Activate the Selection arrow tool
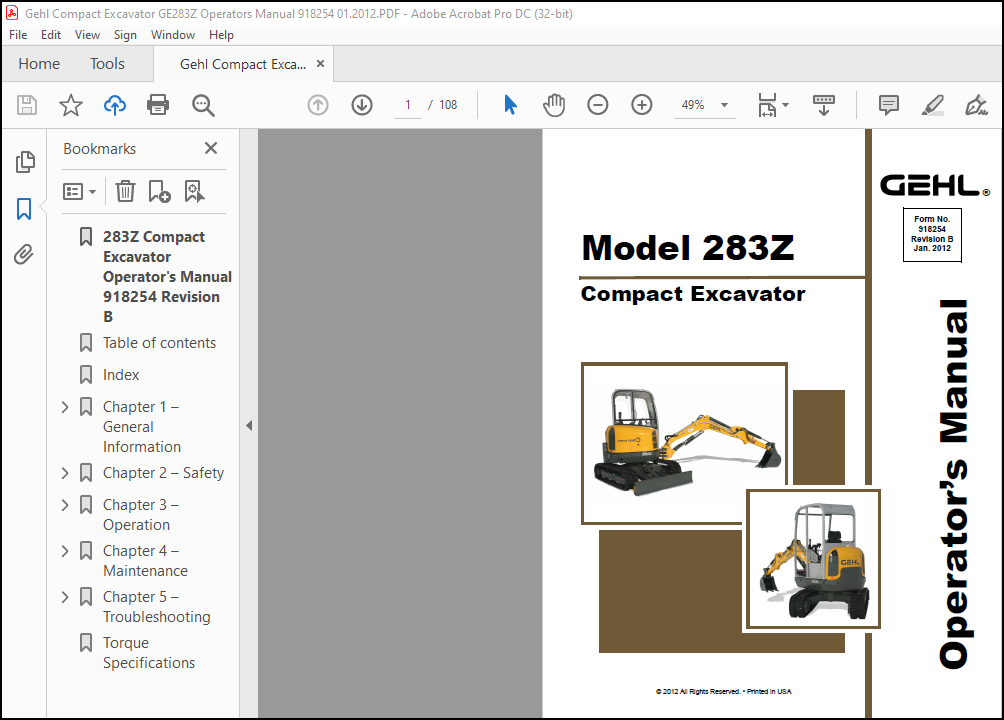The image size is (1004, 720). click(510, 104)
